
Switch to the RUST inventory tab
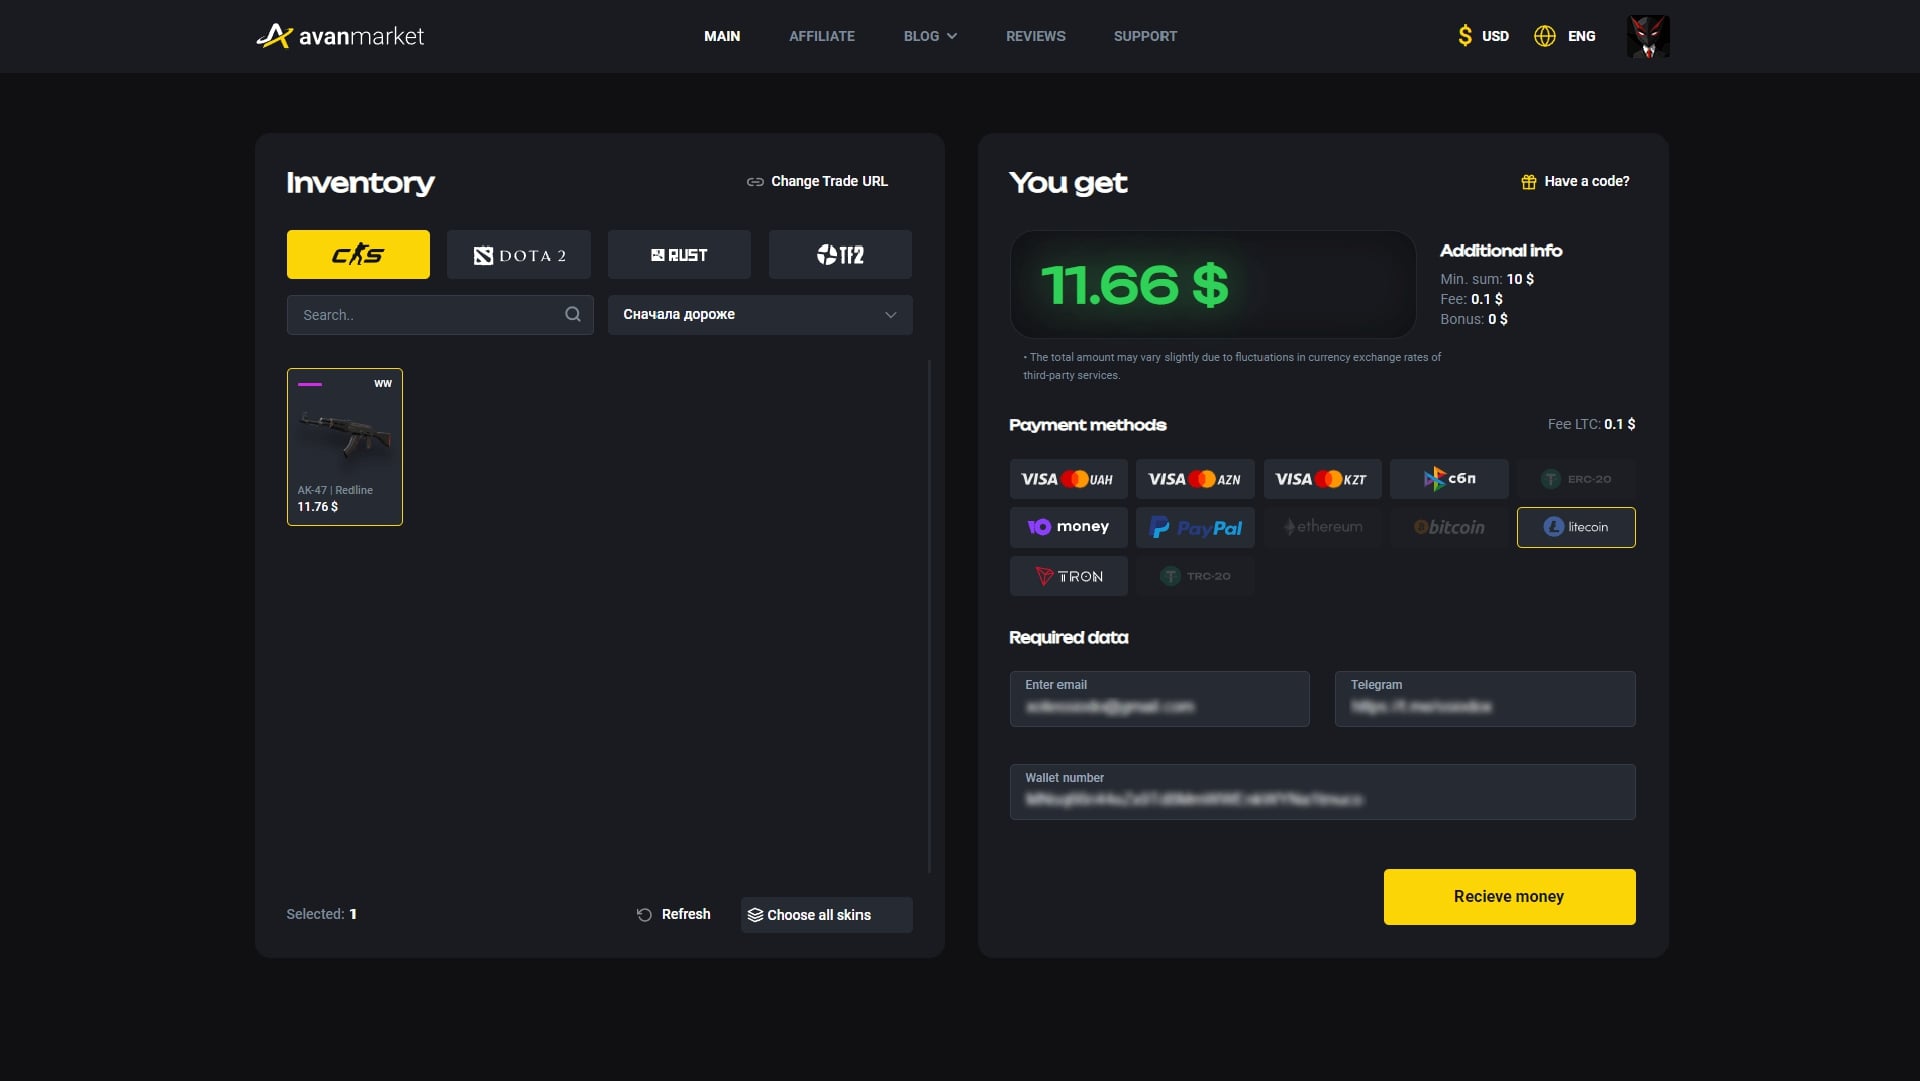tap(679, 254)
